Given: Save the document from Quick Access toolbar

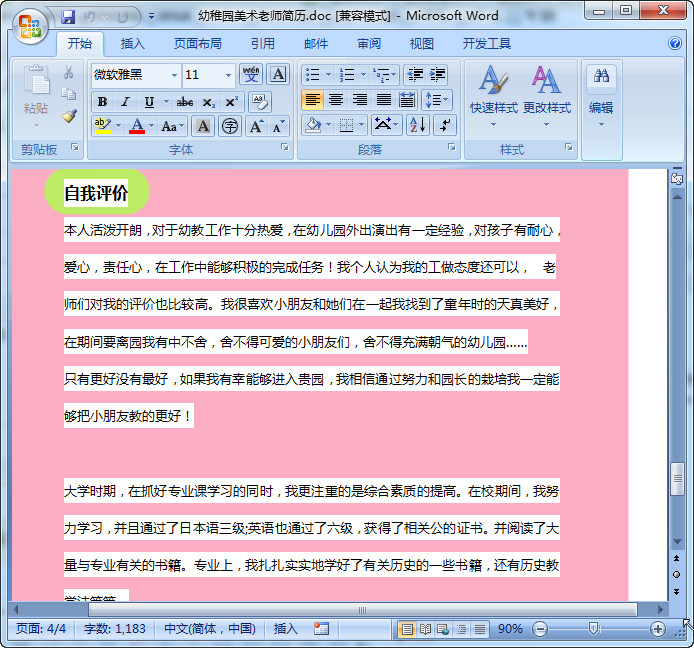Looking at the screenshot, I should (x=68, y=17).
